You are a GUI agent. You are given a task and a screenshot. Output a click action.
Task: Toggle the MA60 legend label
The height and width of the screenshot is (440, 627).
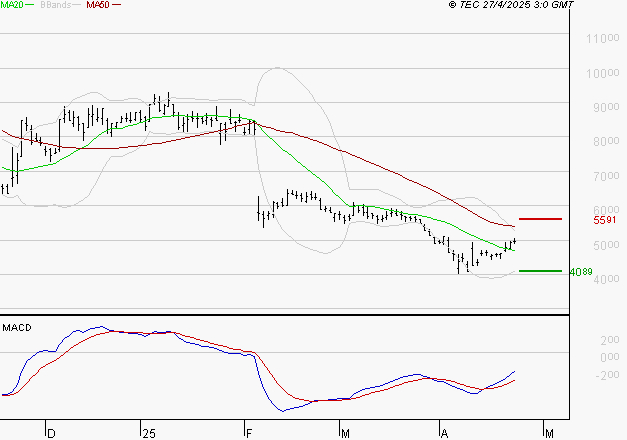pos(98,5)
